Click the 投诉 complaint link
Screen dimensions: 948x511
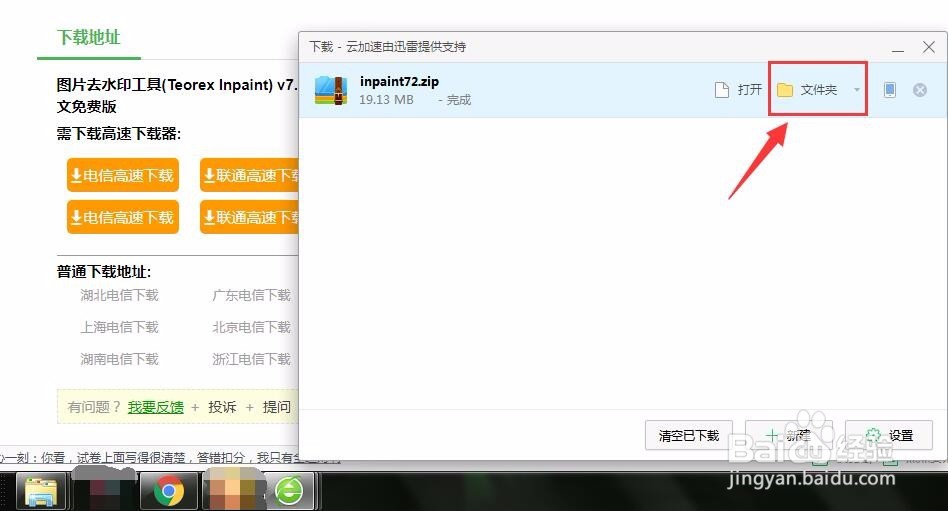coord(222,407)
